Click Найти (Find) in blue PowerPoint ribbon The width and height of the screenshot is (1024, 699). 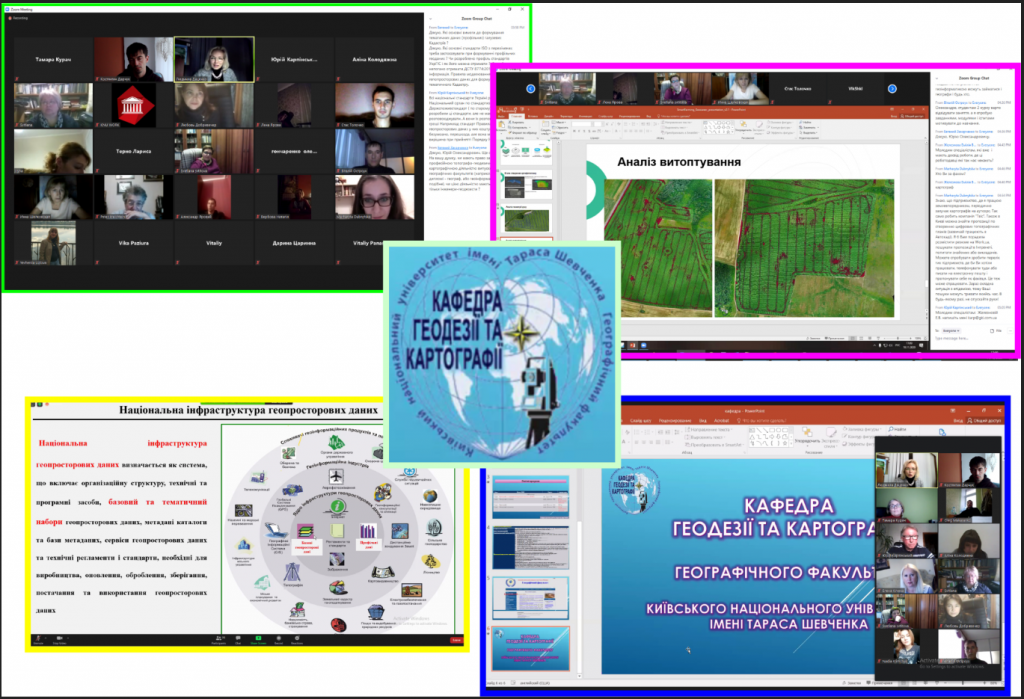(x=897, y=429)
